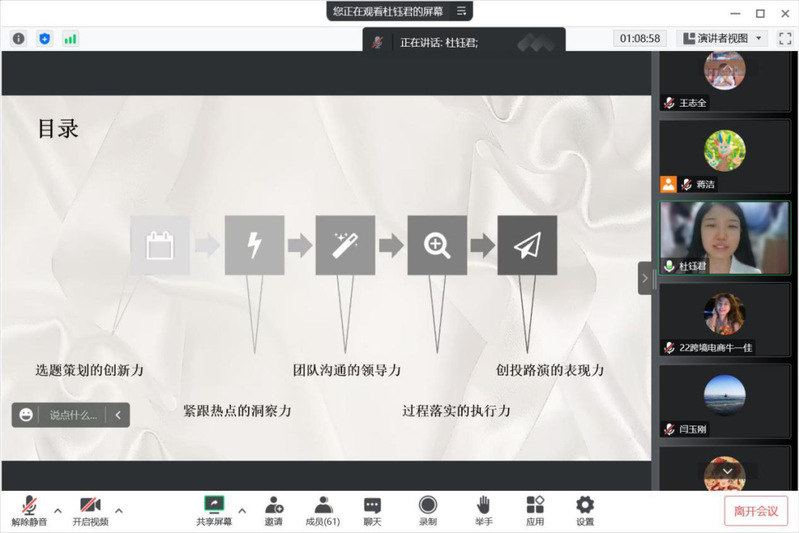This screenshot has height=533, width=799.
Task: Click slide text 紧跟热点的洞察力
Action: tap(237, 411)
